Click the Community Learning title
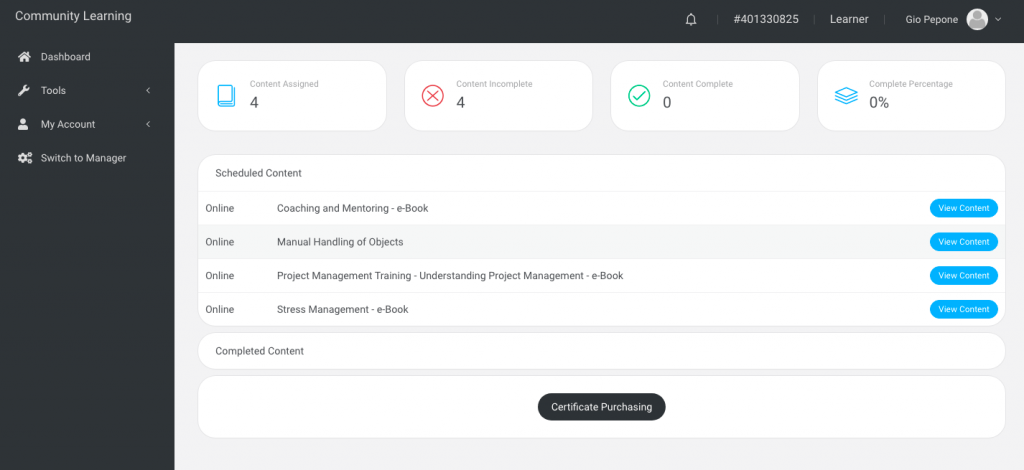 tap(73, 17)
